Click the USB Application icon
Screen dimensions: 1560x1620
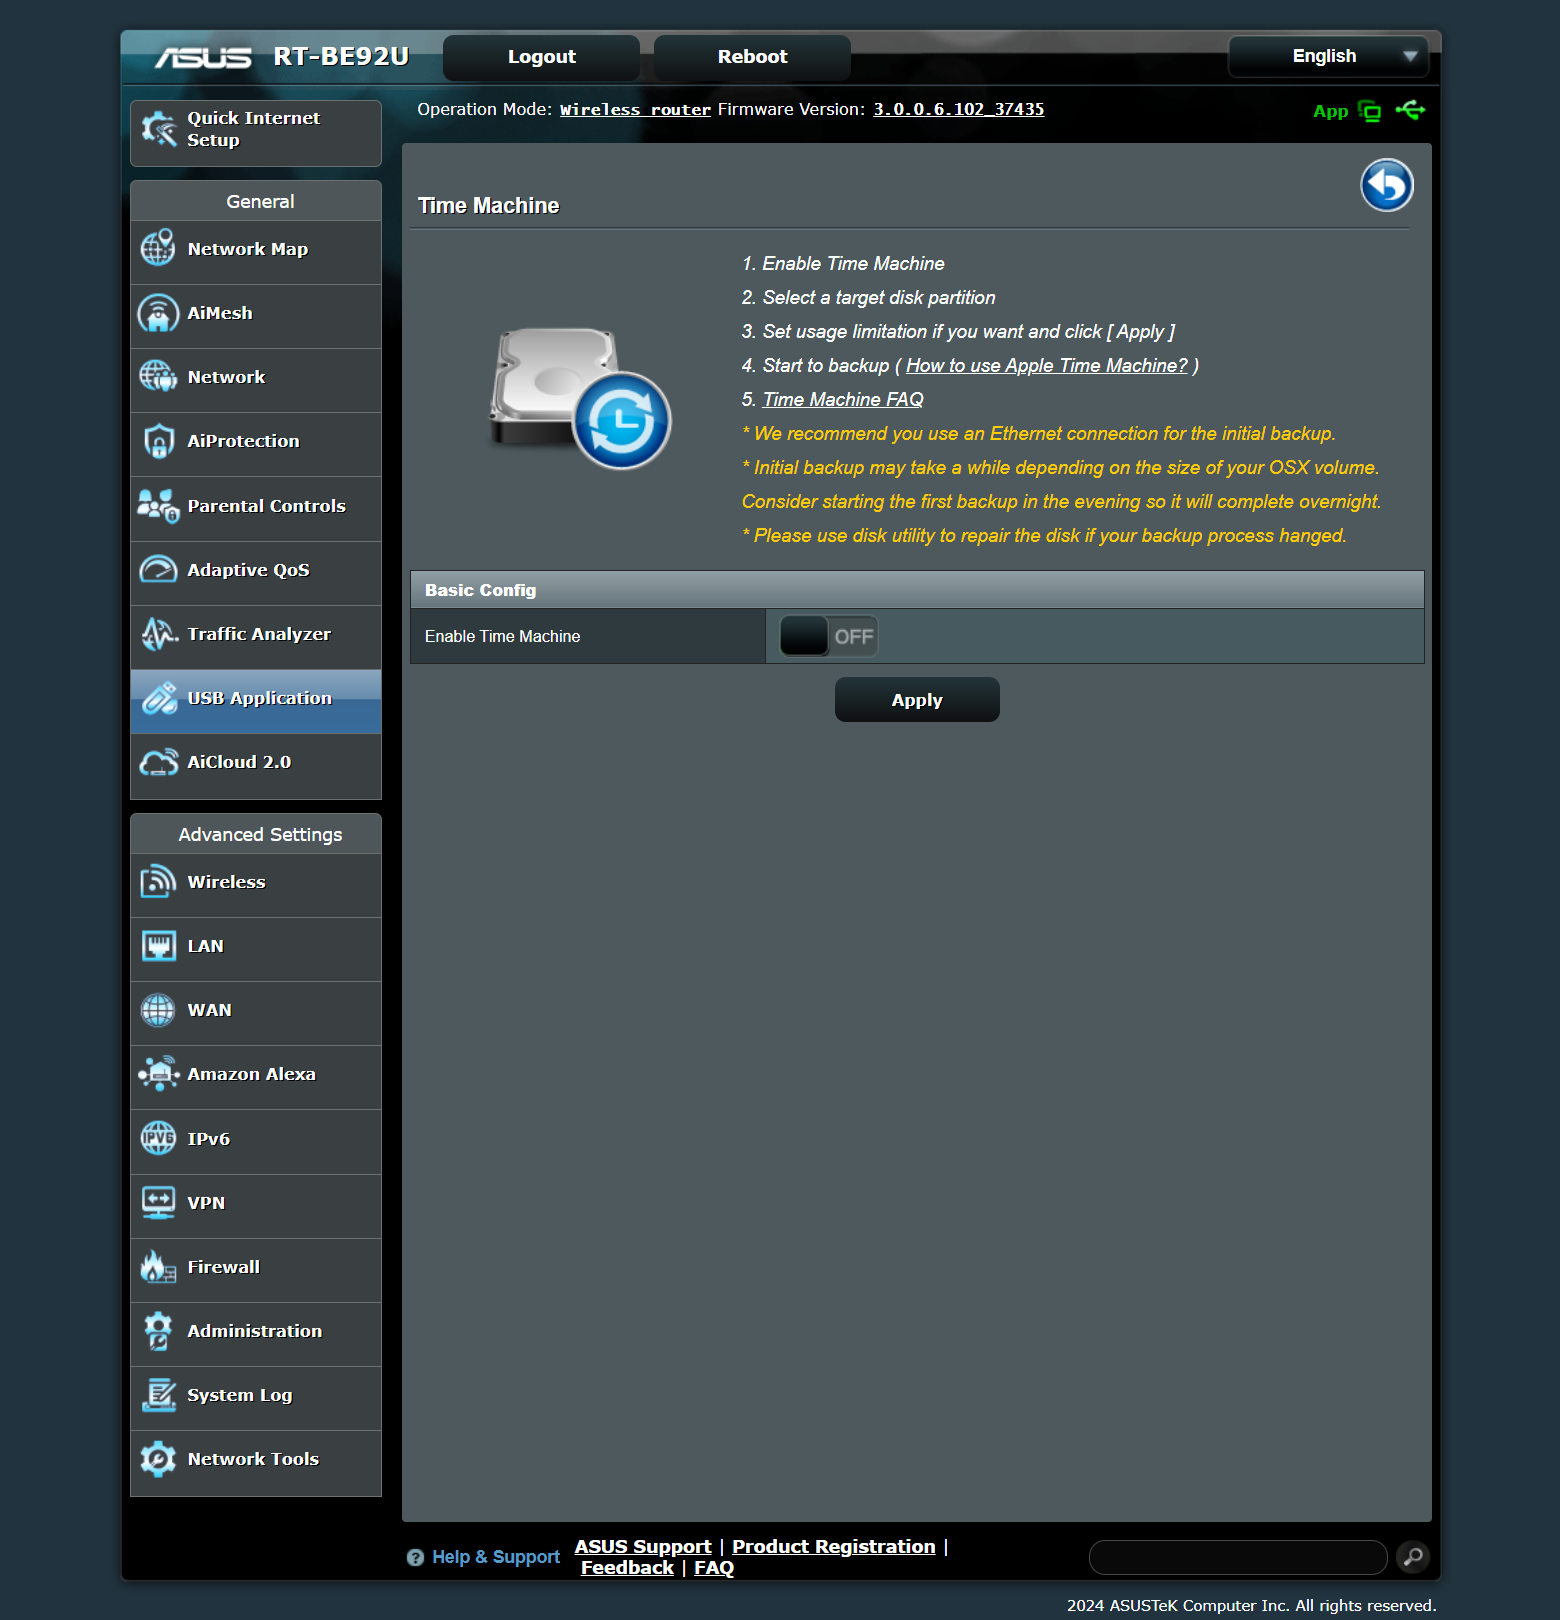coord(158,698)
